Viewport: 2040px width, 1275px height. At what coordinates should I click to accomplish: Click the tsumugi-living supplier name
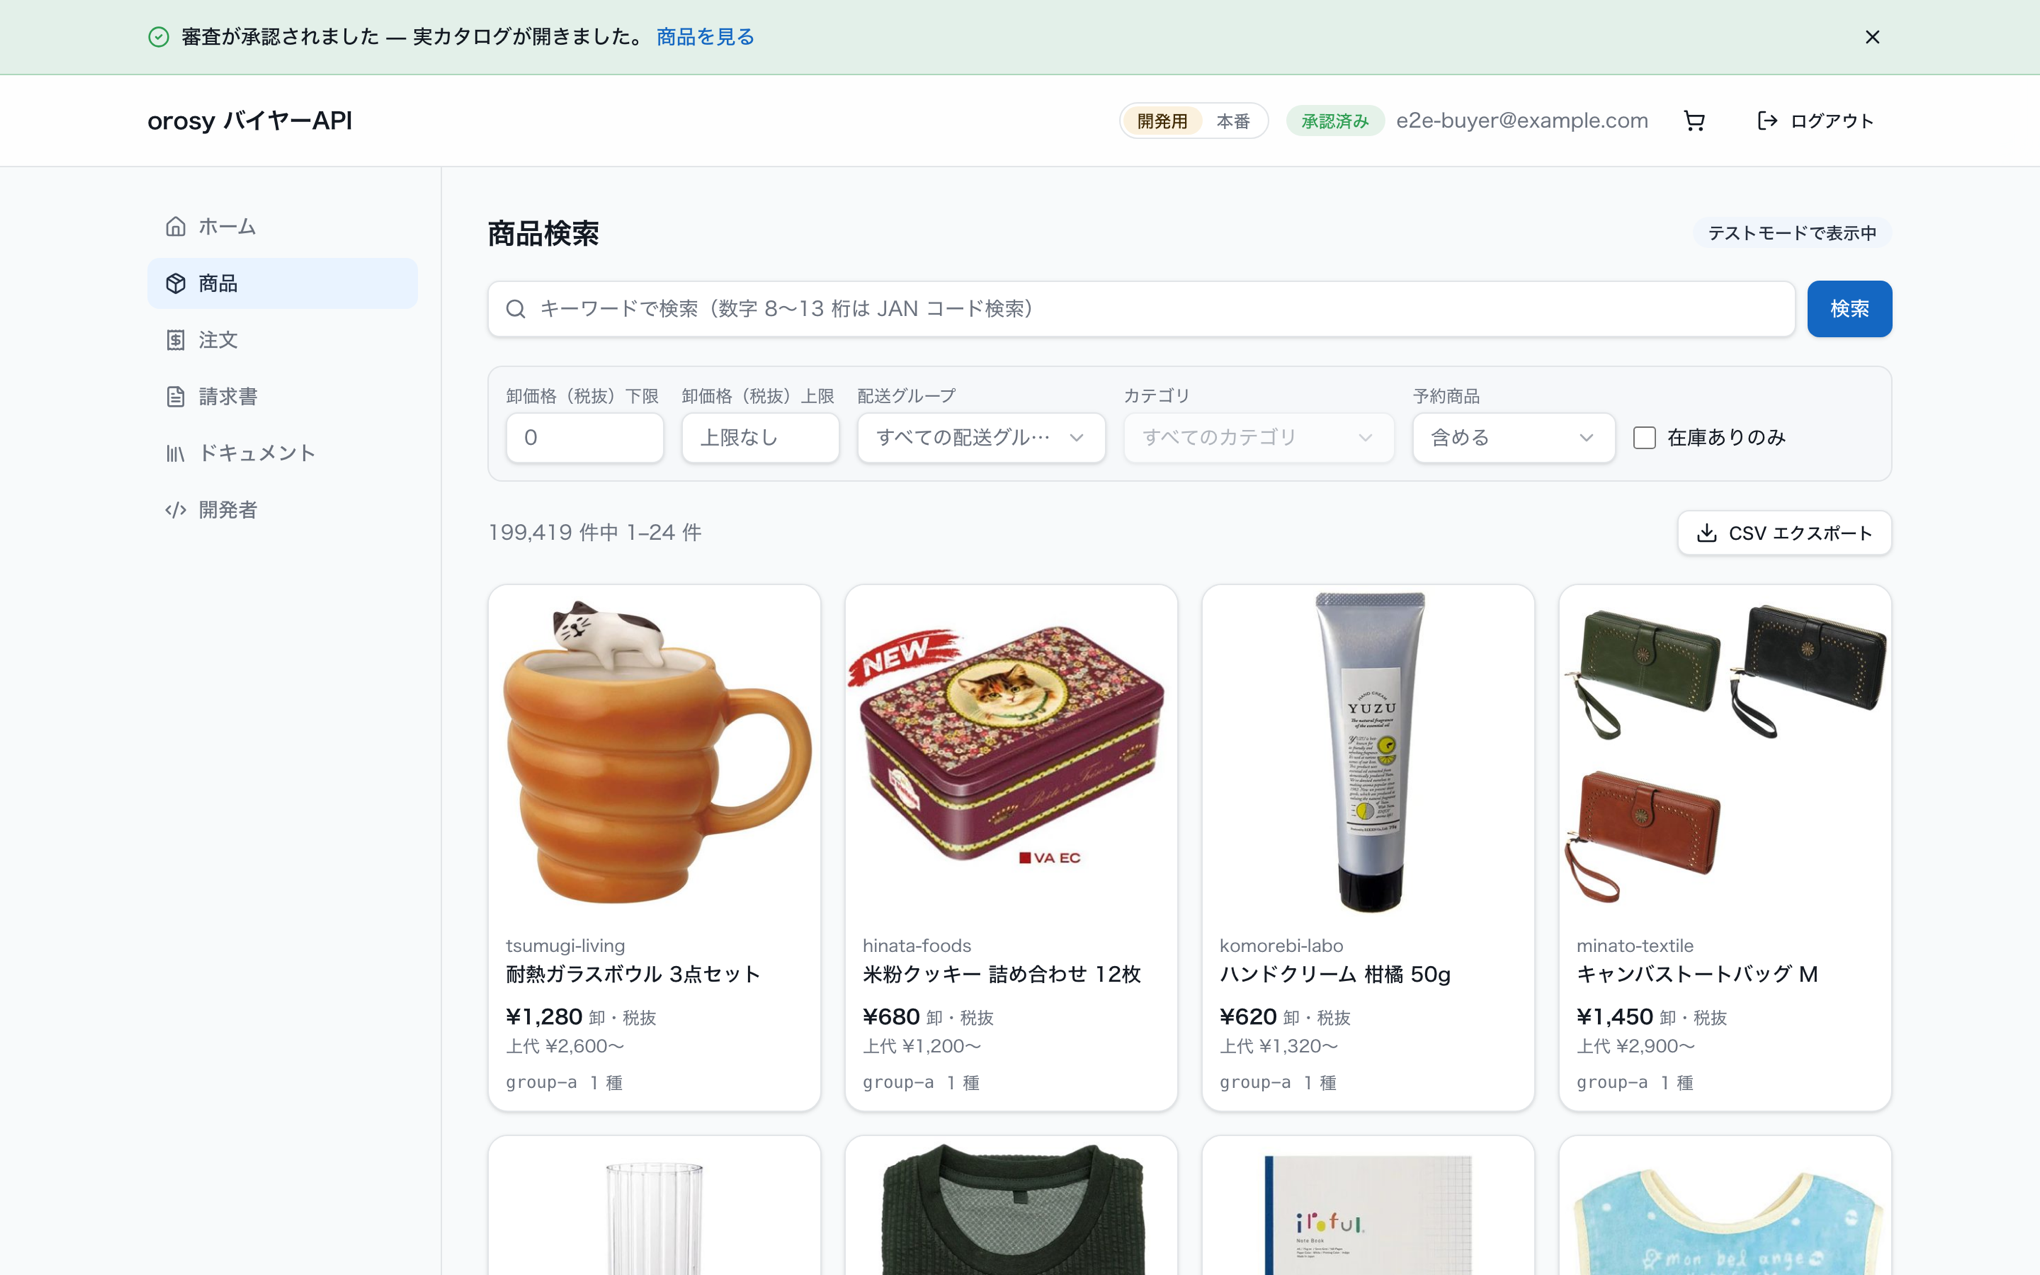pos(565,946)
